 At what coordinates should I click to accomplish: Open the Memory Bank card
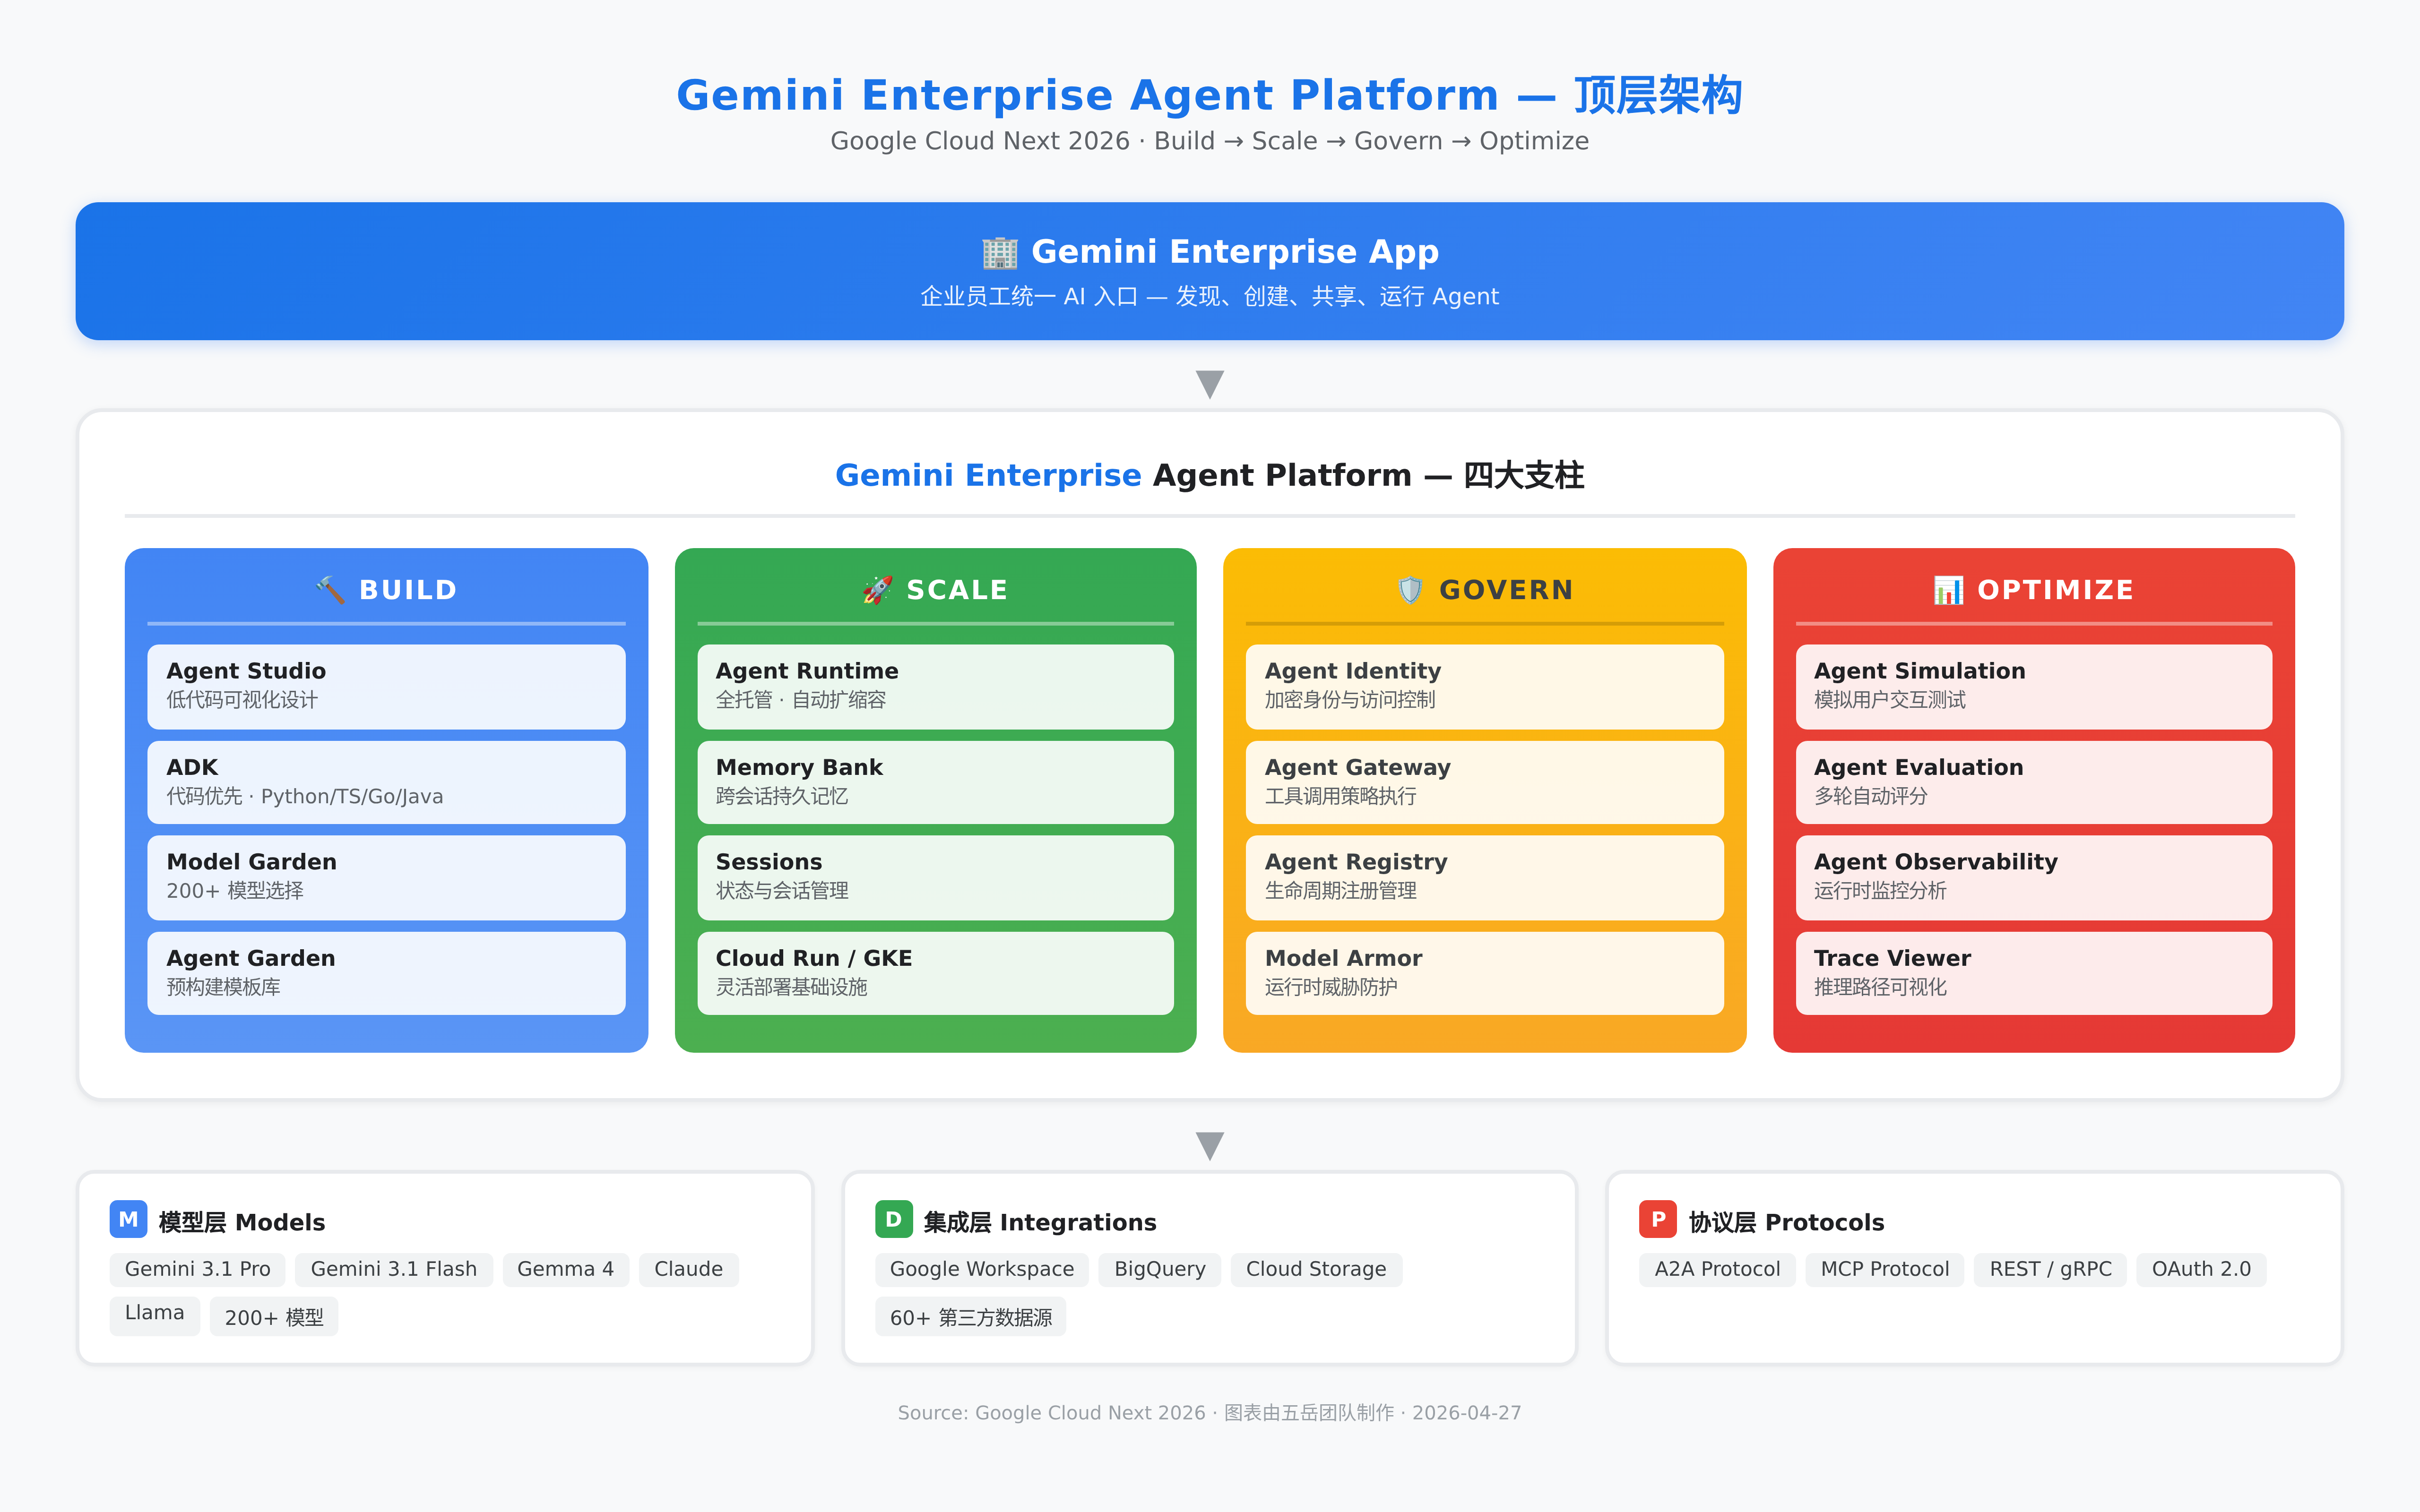click(935, 782)
